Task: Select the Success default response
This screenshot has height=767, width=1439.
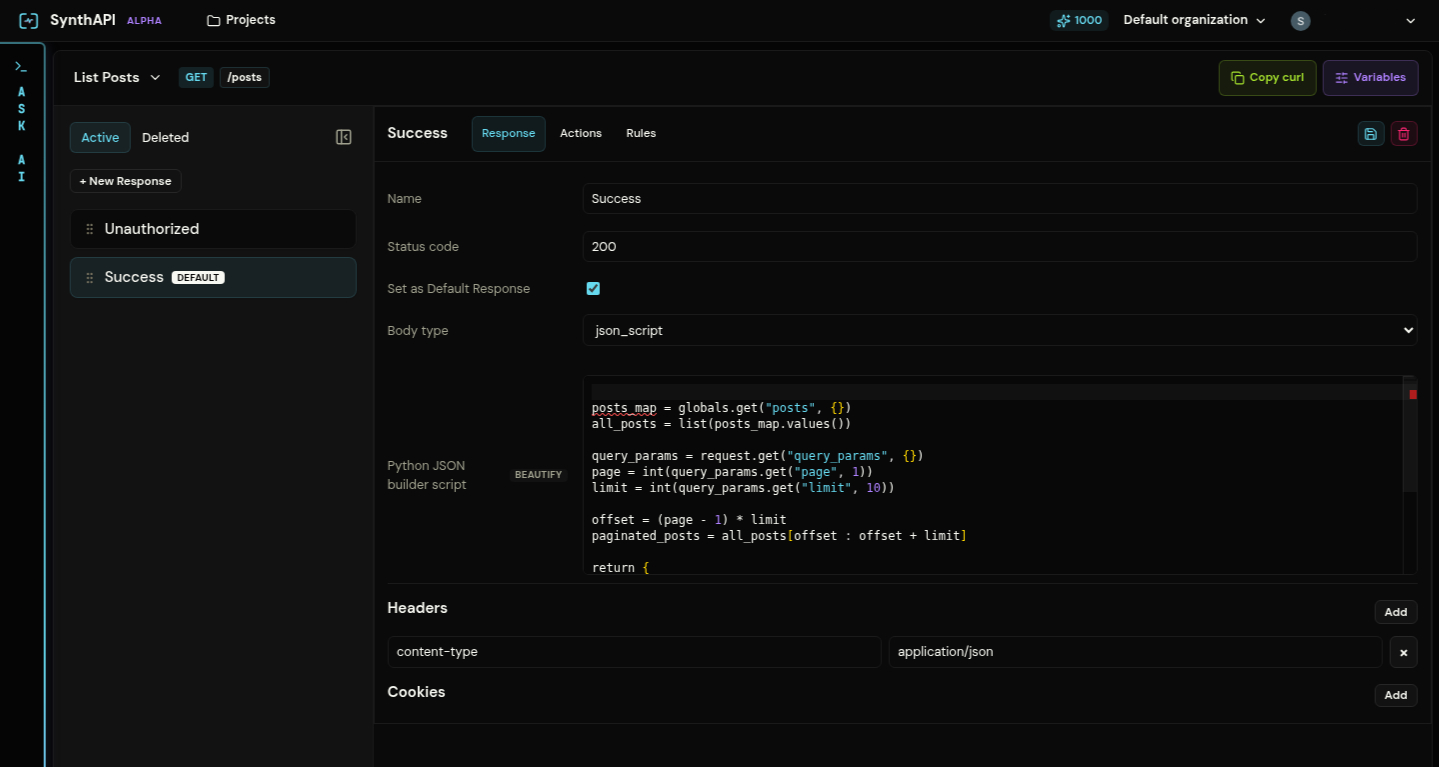Action: 213,277
